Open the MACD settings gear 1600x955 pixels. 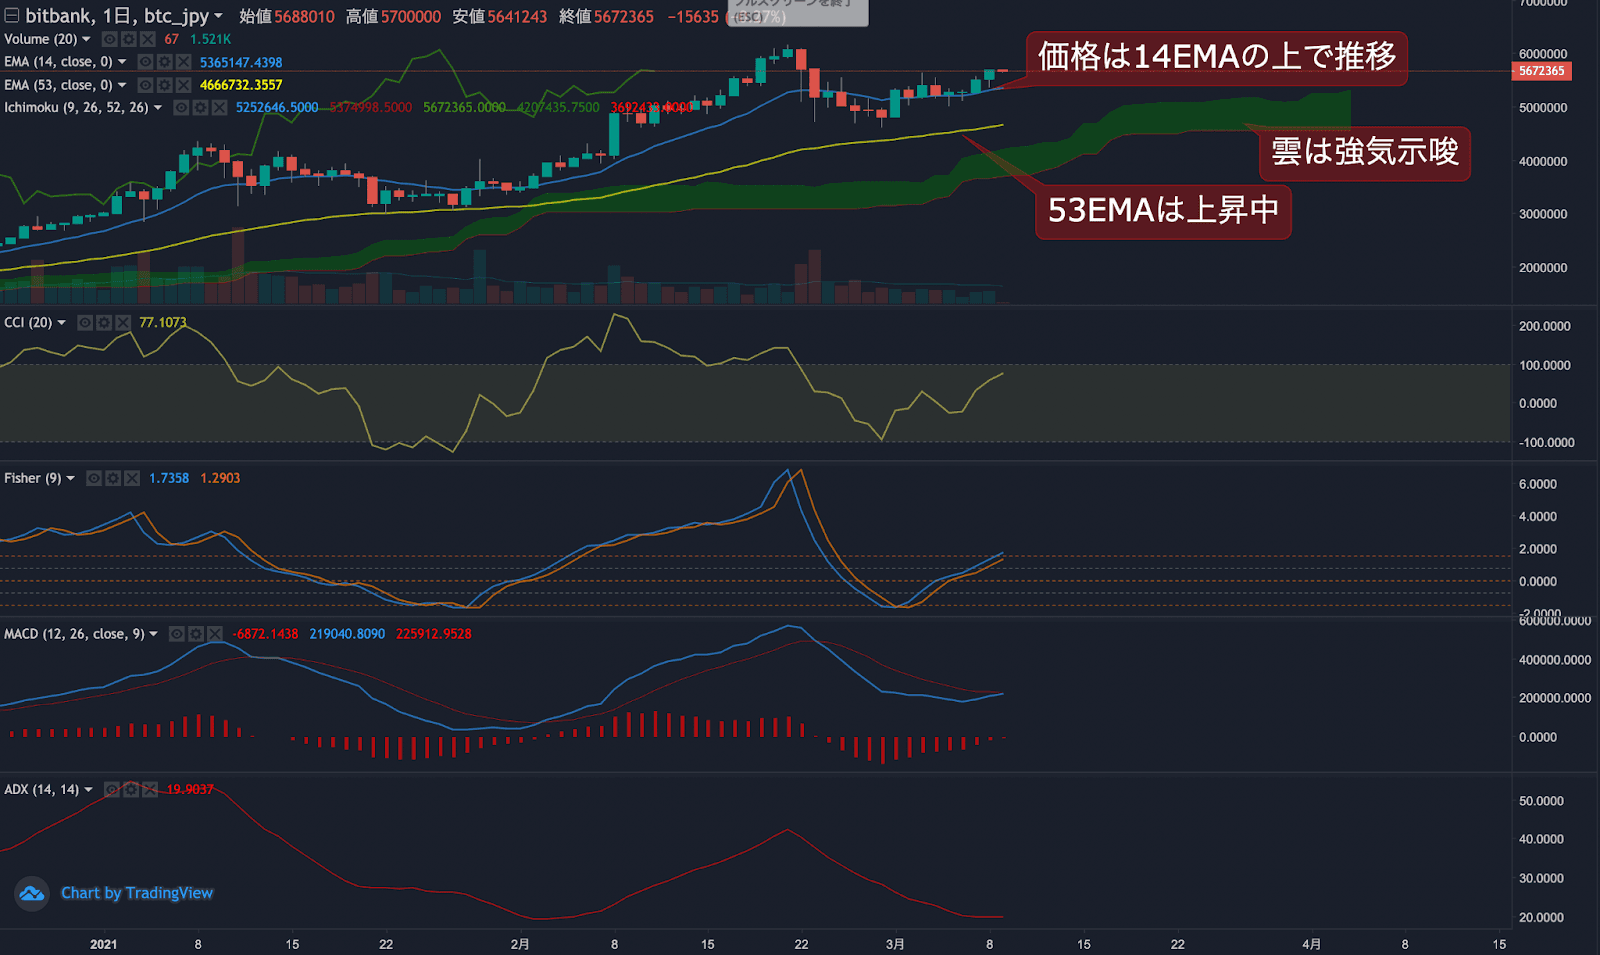click(x=196, y=633)
